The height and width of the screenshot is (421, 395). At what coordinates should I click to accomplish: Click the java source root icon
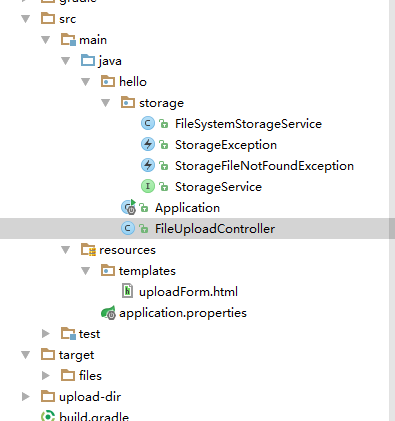tap(88, 60)
